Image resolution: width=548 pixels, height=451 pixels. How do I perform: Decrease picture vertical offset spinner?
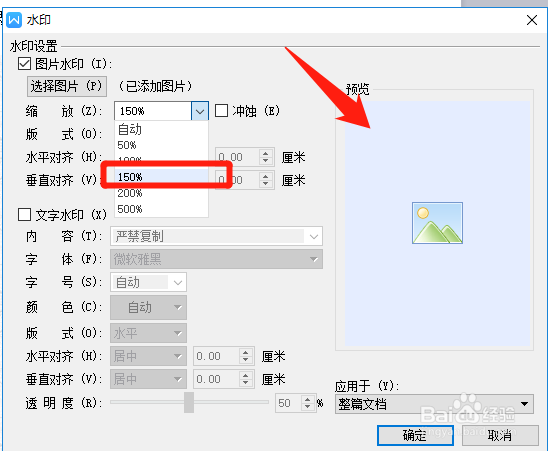[266, 184]
